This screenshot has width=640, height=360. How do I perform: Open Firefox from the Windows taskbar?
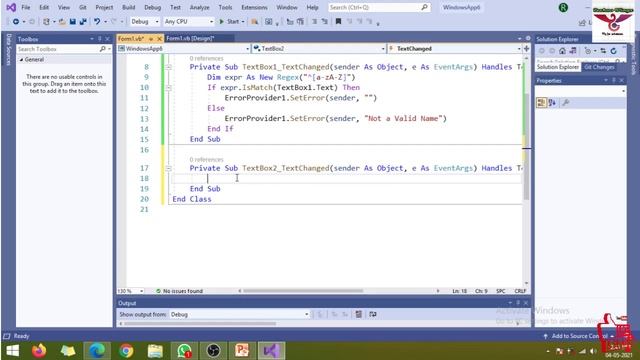coord(39,351)
